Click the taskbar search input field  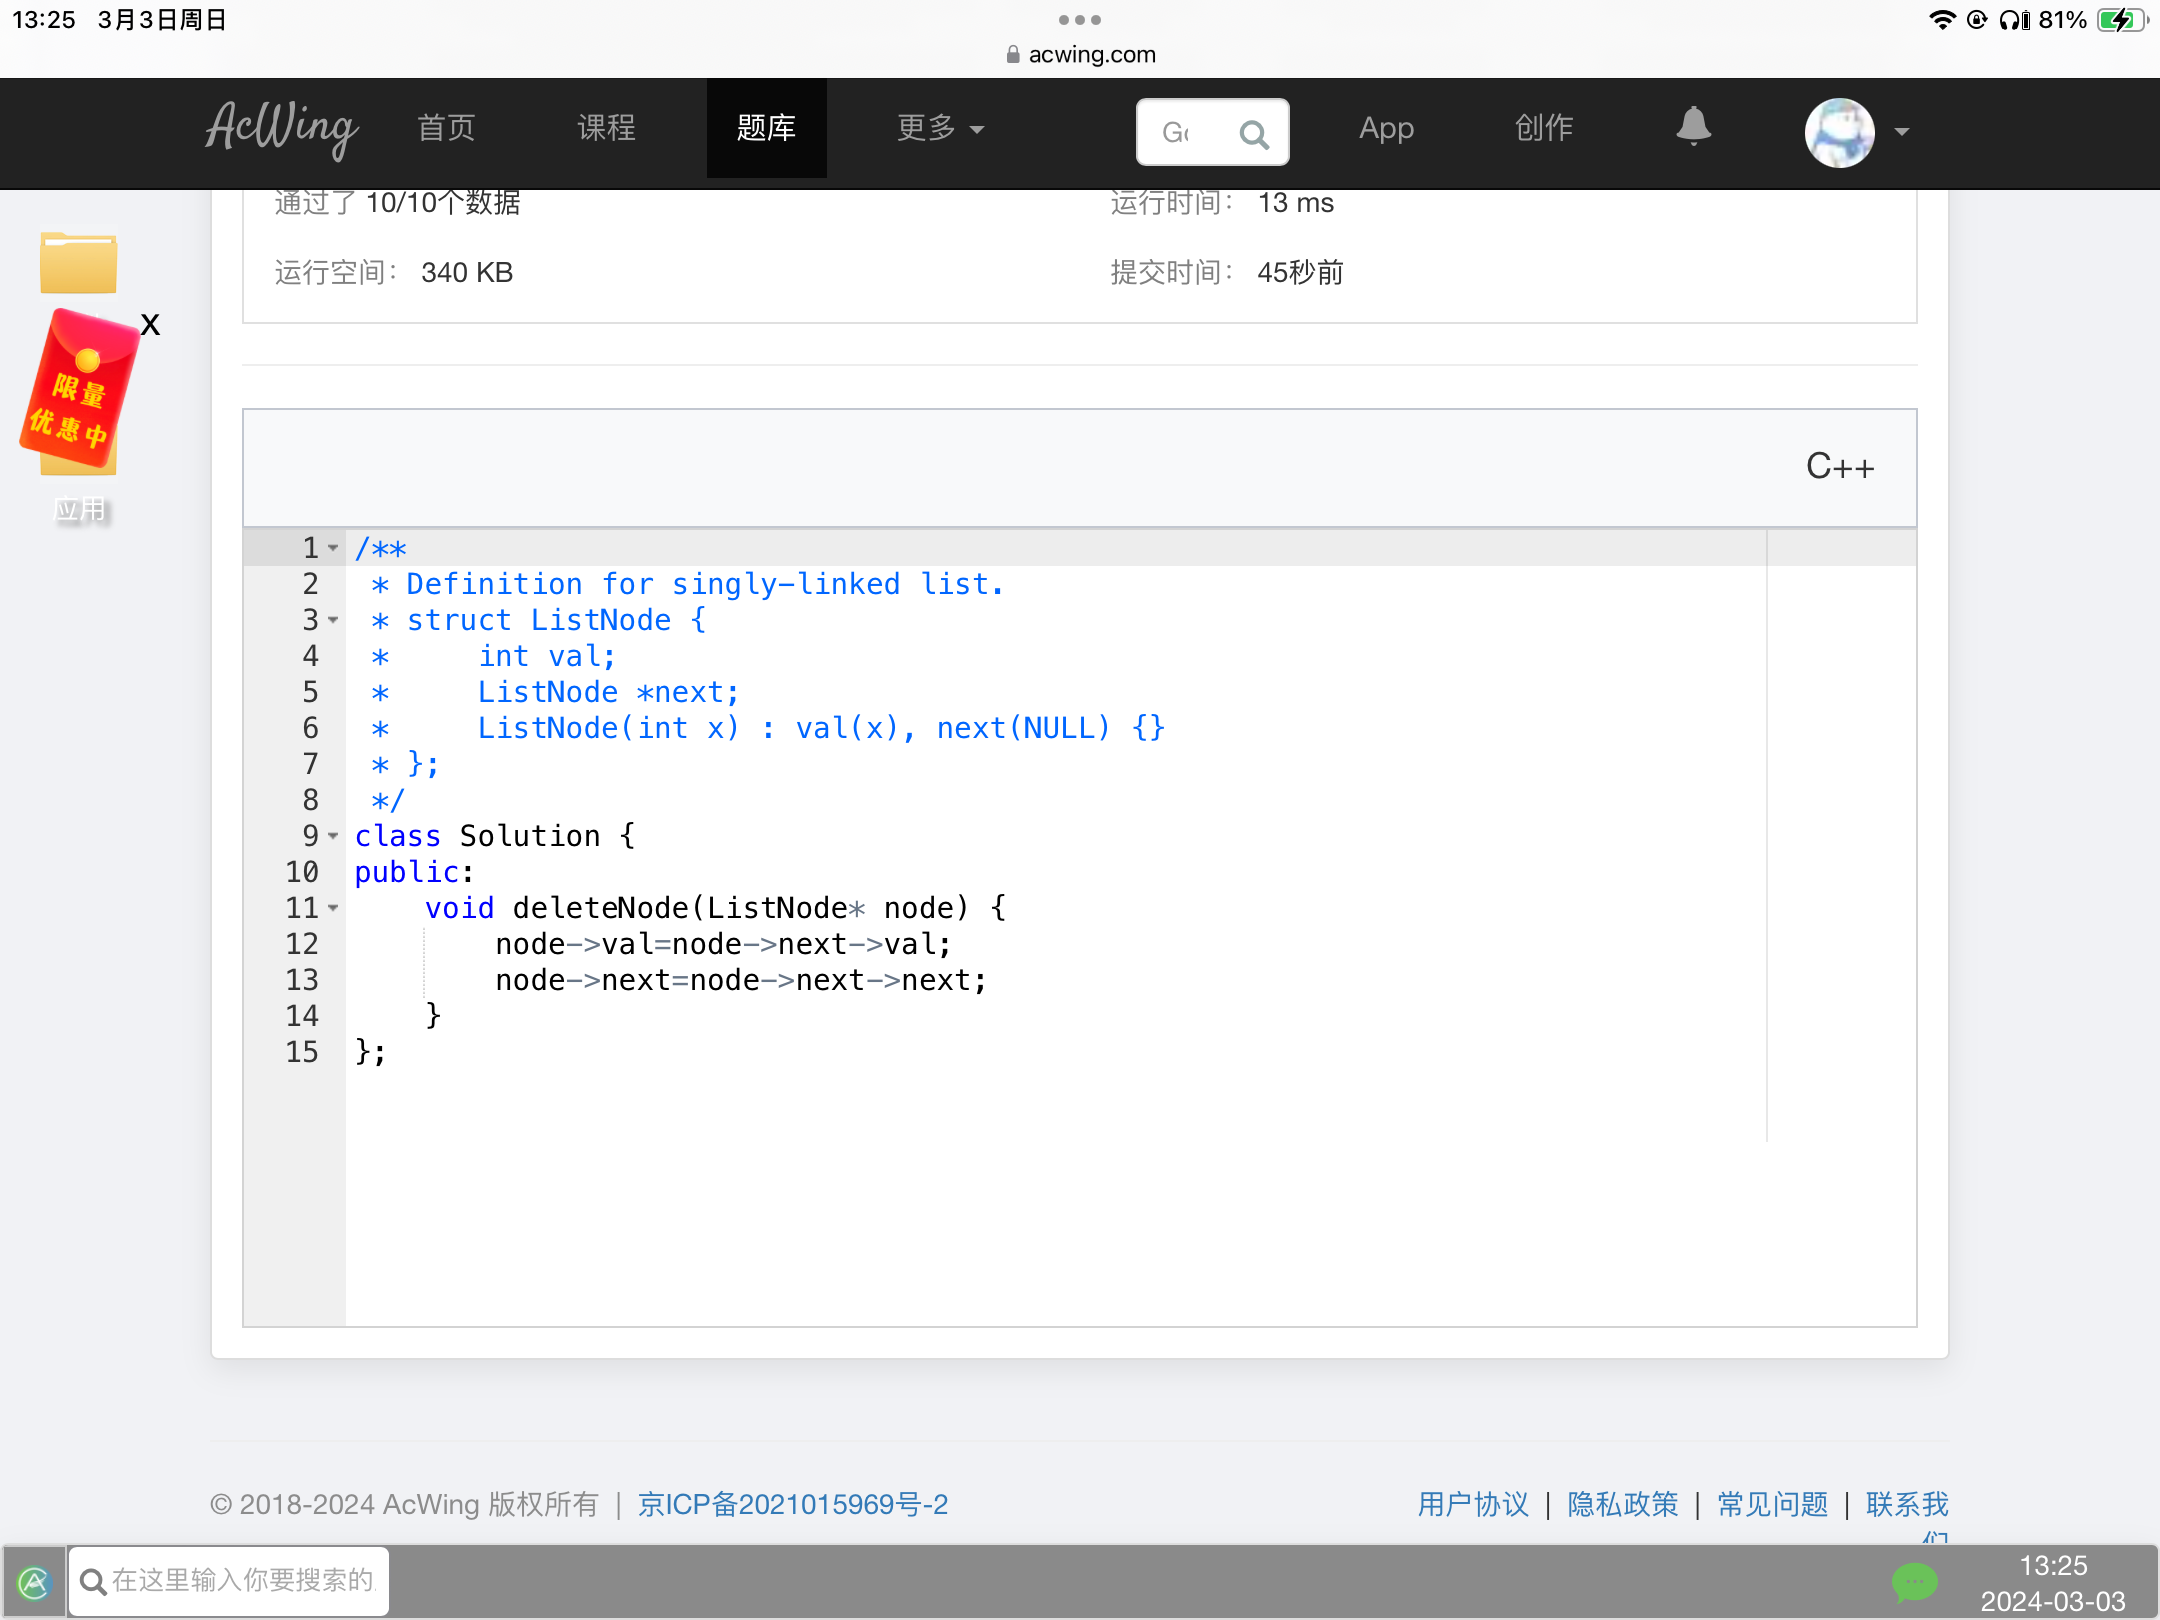pos(240,1581)
